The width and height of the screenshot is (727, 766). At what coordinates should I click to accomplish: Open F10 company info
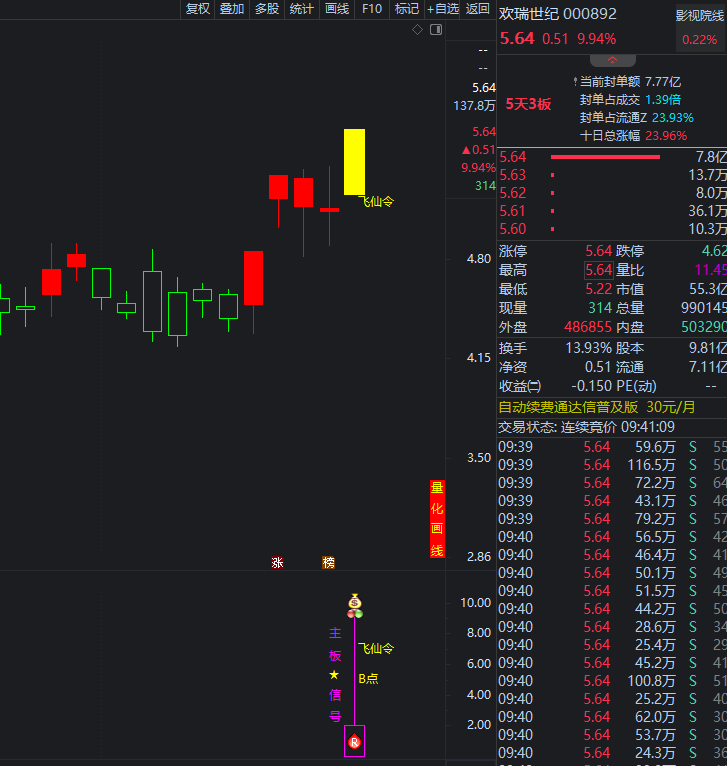click(x=372, y=9)
